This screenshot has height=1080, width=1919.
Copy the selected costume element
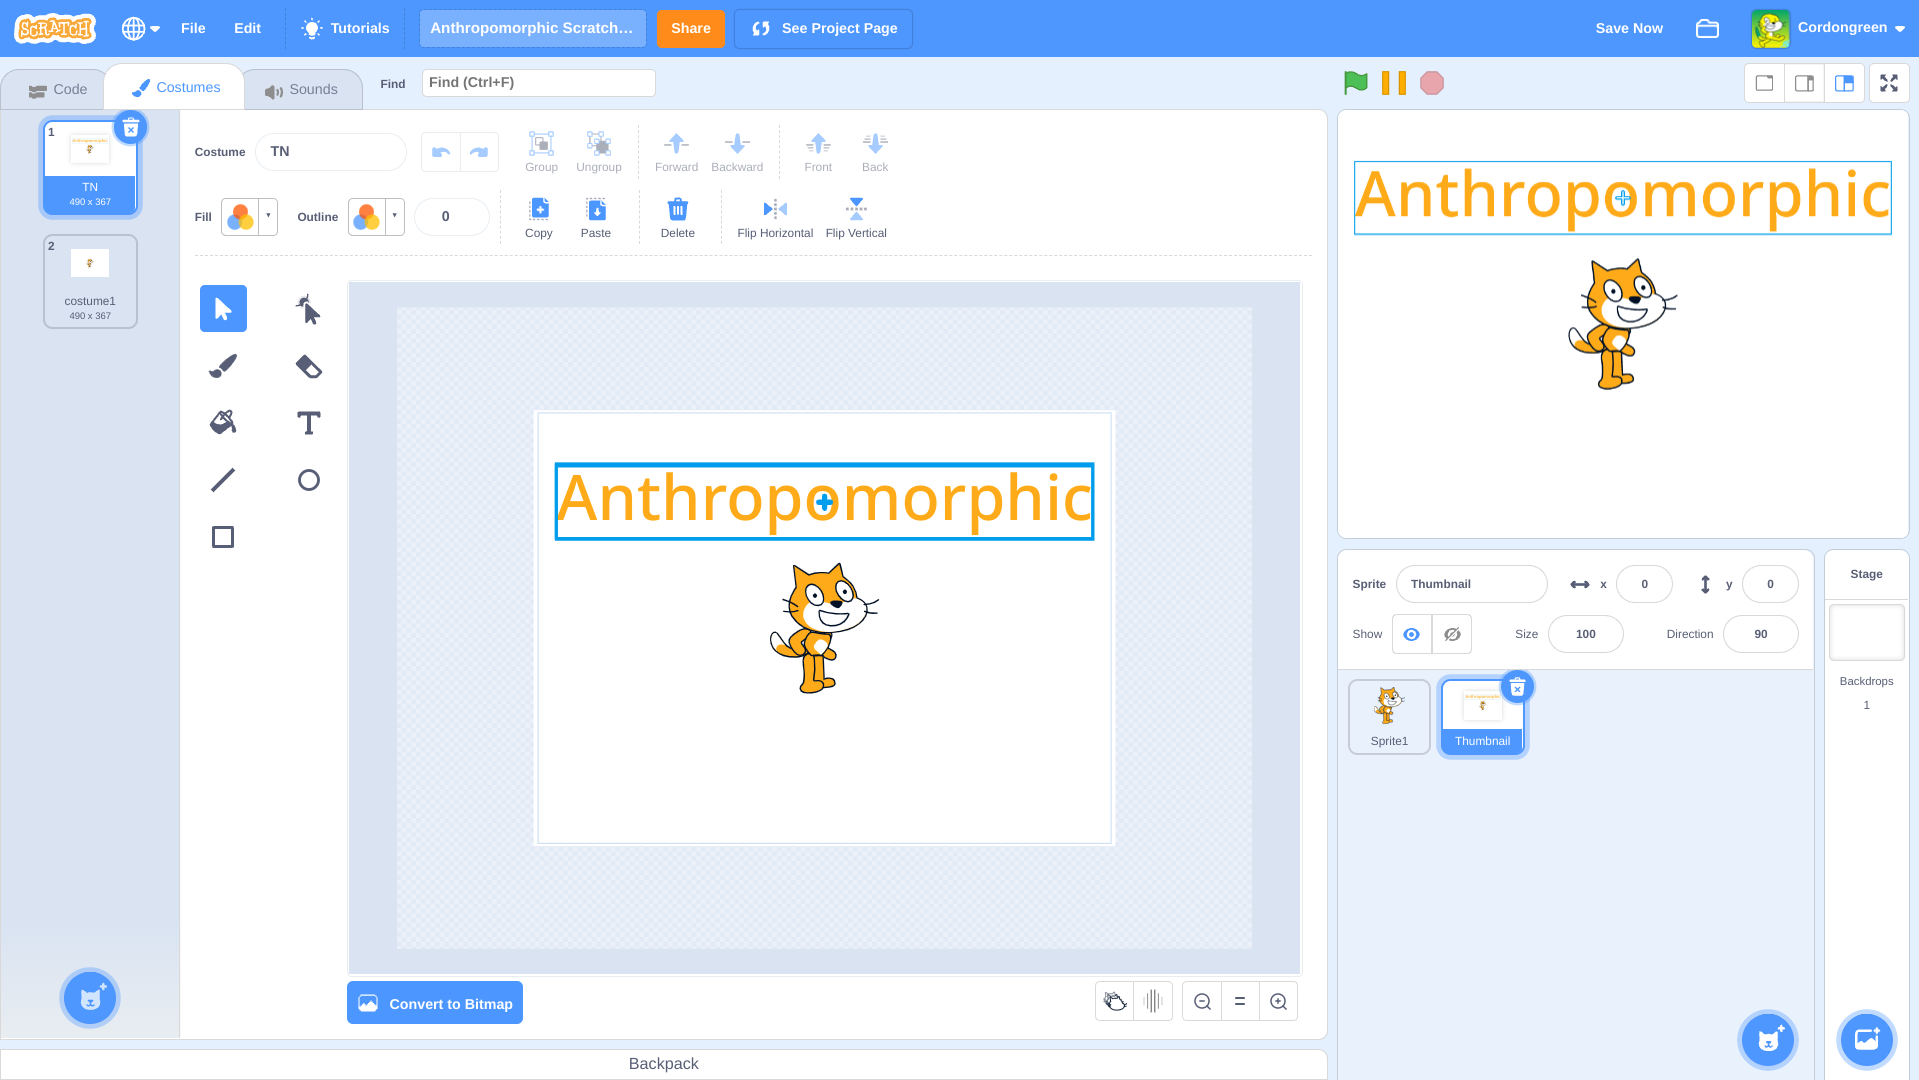[538, 216]
